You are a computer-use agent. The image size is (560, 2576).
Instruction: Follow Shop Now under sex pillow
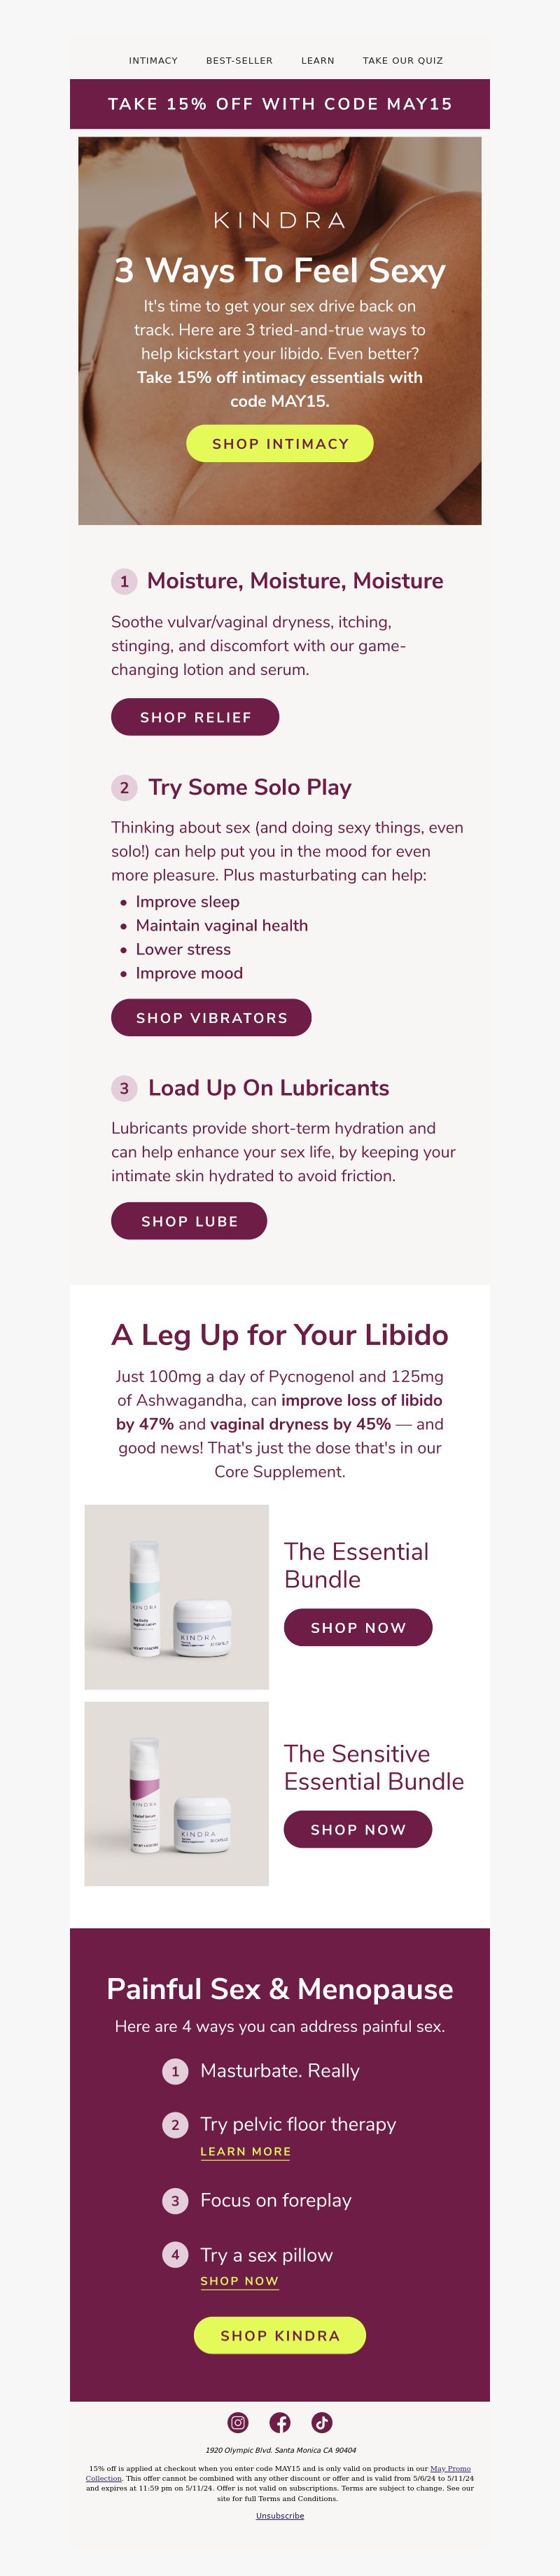pos(239,2281)
